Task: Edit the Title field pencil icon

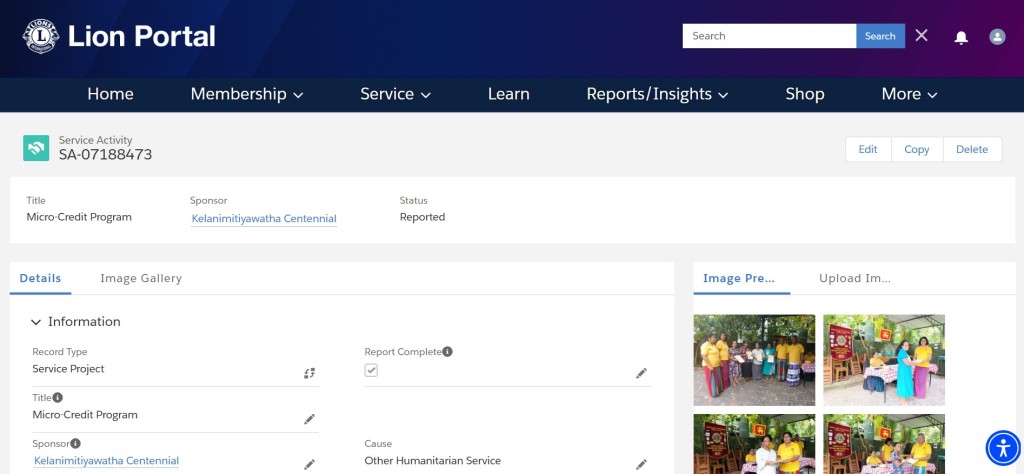Action: [x=310, y=419]
